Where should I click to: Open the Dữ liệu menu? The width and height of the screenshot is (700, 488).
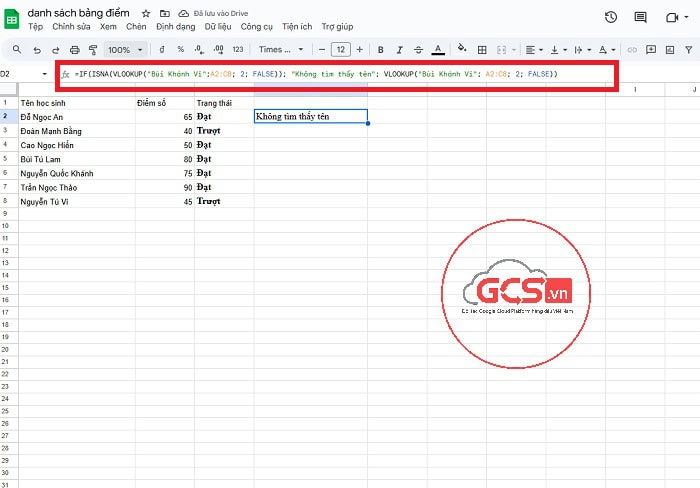219,27
